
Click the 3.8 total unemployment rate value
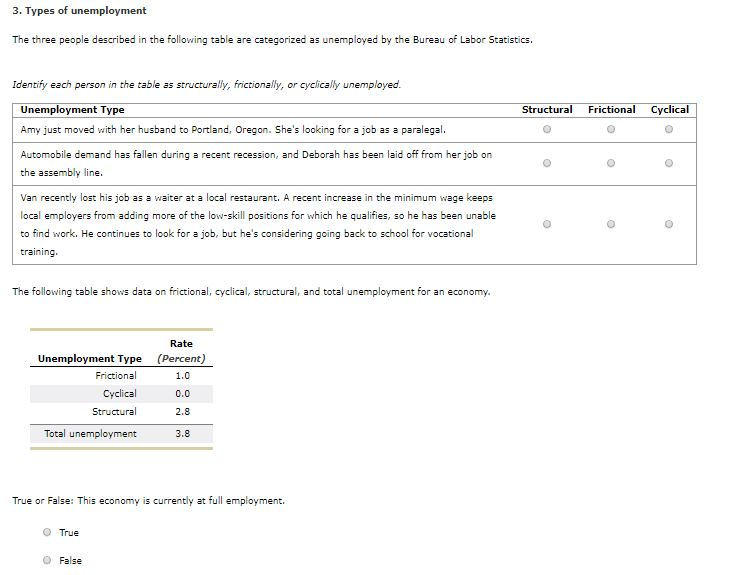tap(182, 433)
